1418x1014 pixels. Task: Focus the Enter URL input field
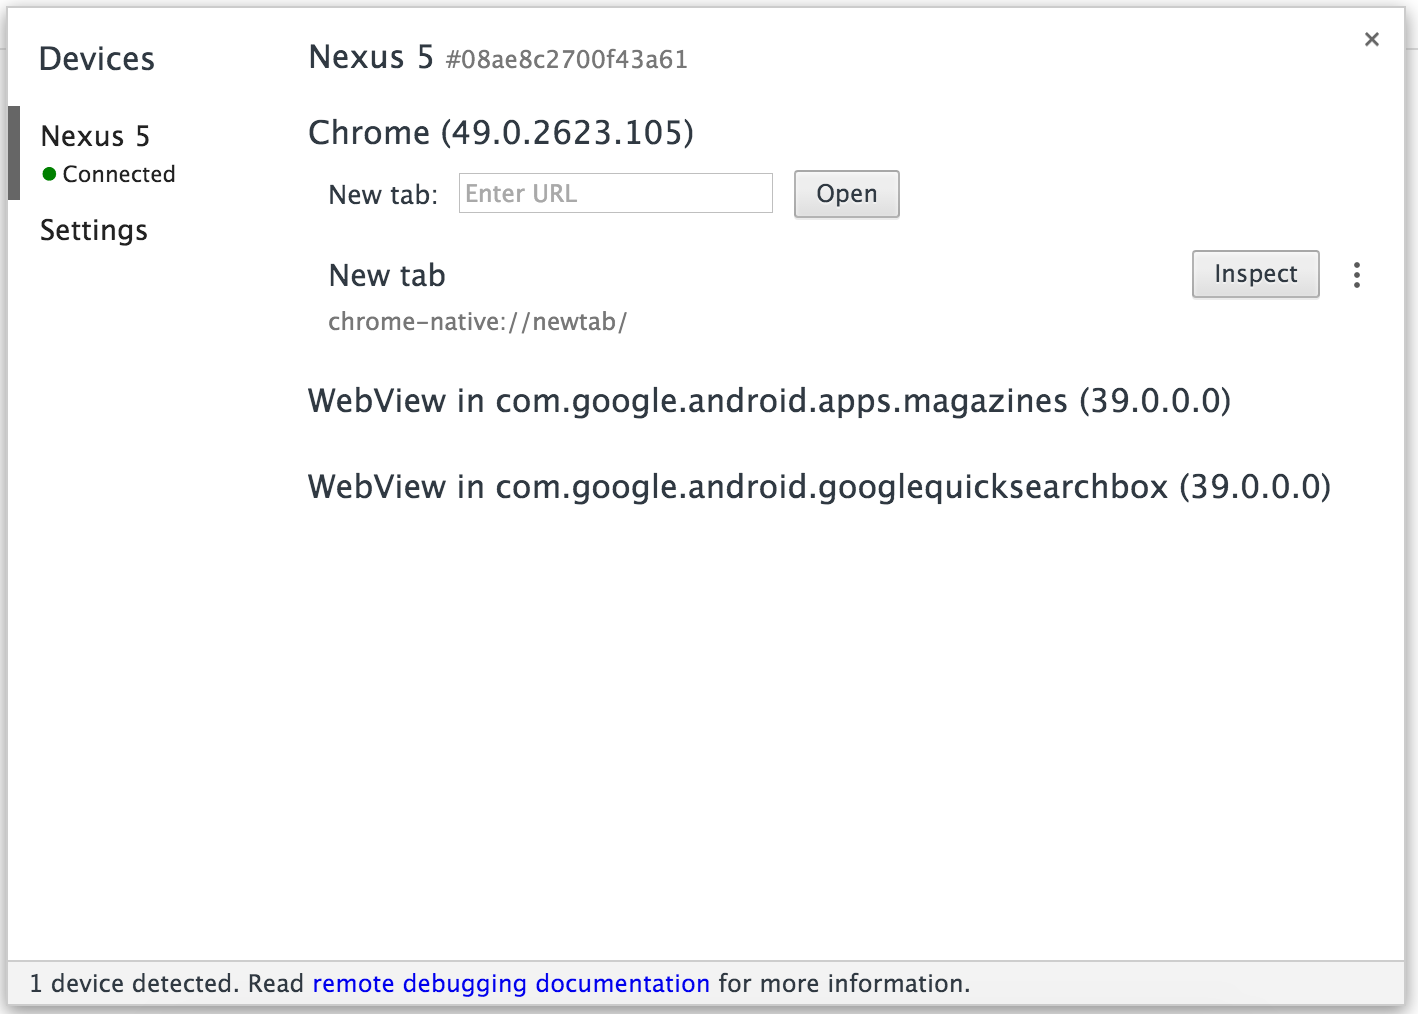[x=616, y=193]
